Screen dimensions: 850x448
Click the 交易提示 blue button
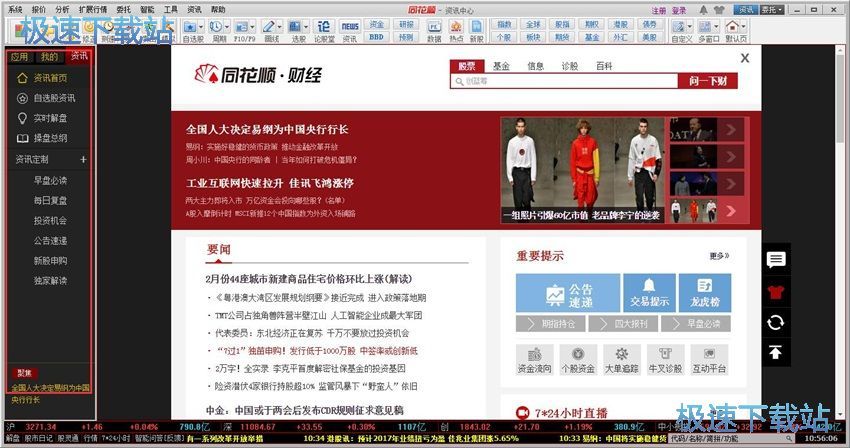[x=649, y=293]
